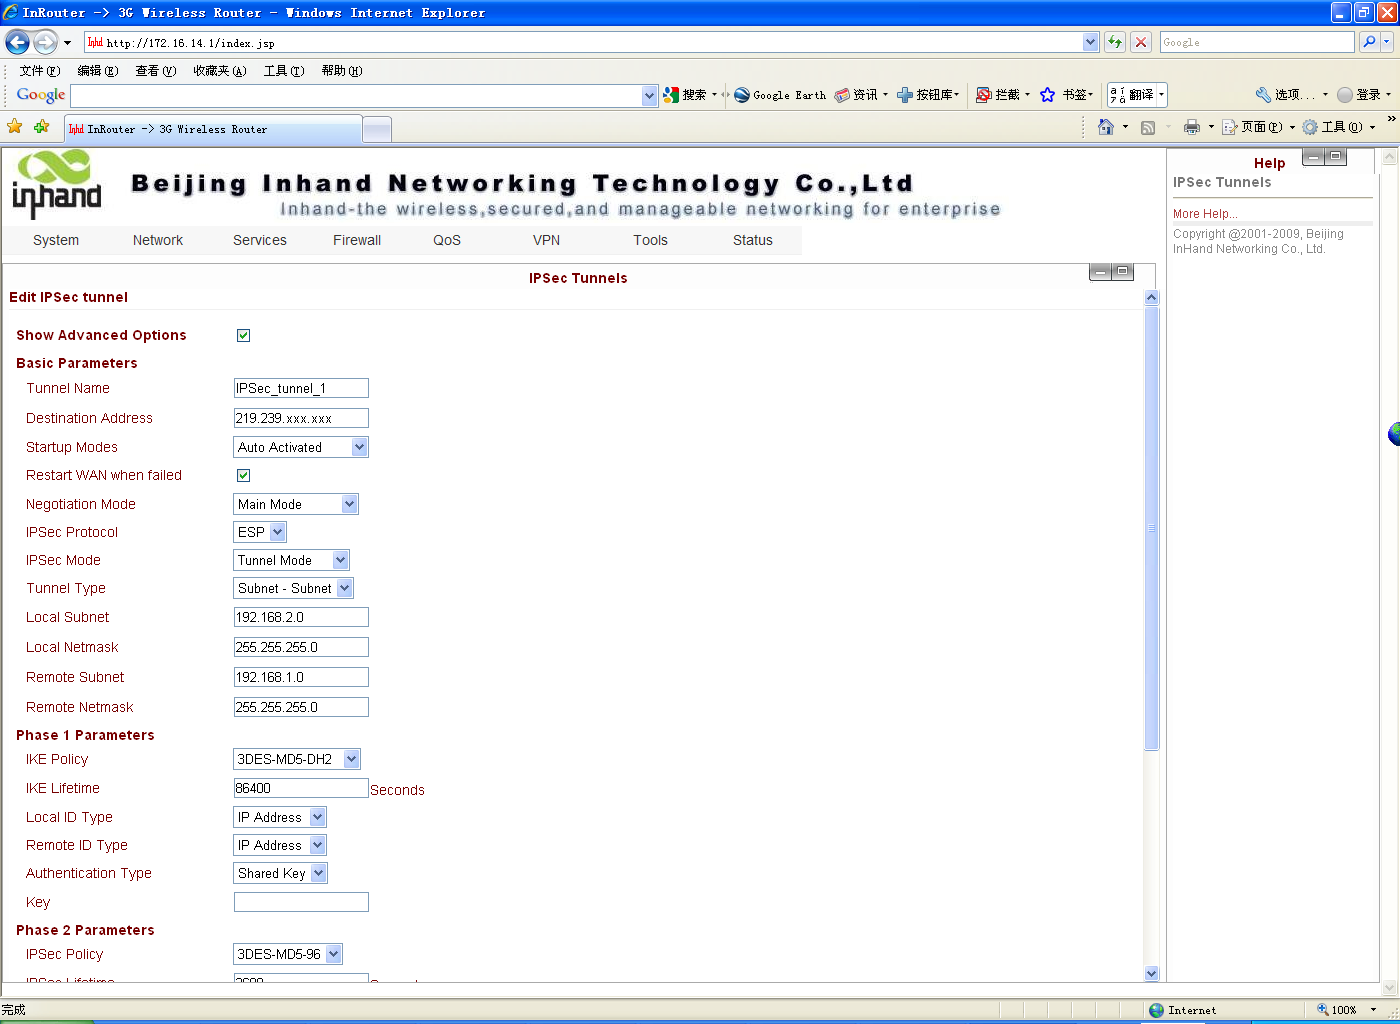The height and width of the screenshot is (1024, 1400).
Task: Click the Refresh page icon
Action: [x=1115, y=42]
